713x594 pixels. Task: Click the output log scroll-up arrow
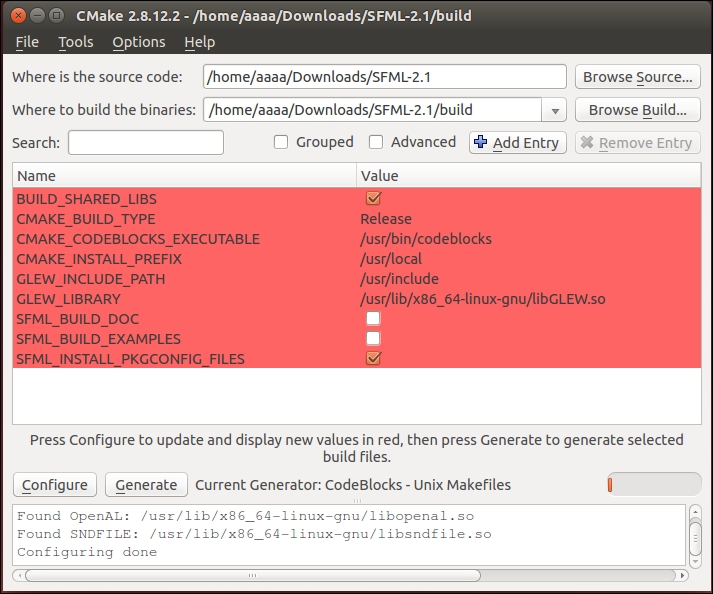tap(695, 512)
